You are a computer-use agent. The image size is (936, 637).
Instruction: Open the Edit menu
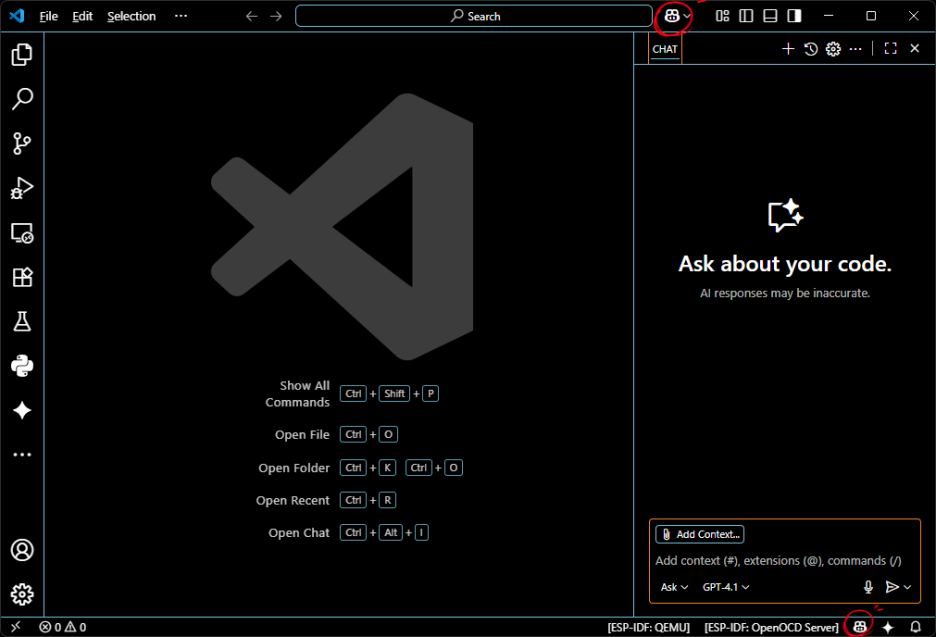click(x=82, y=16)
